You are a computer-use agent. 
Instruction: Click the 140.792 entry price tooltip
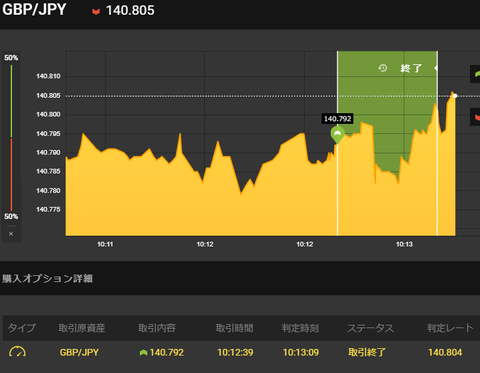337,119
